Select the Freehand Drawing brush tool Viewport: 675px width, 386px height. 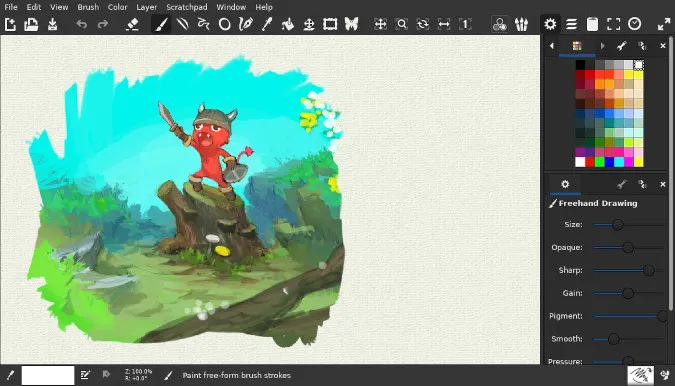tap(161, 25)
